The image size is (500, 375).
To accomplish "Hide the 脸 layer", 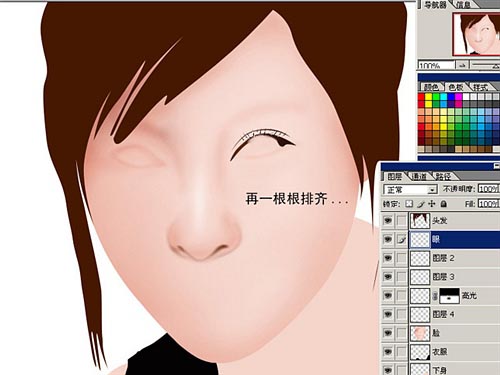I will click(388, 333).
